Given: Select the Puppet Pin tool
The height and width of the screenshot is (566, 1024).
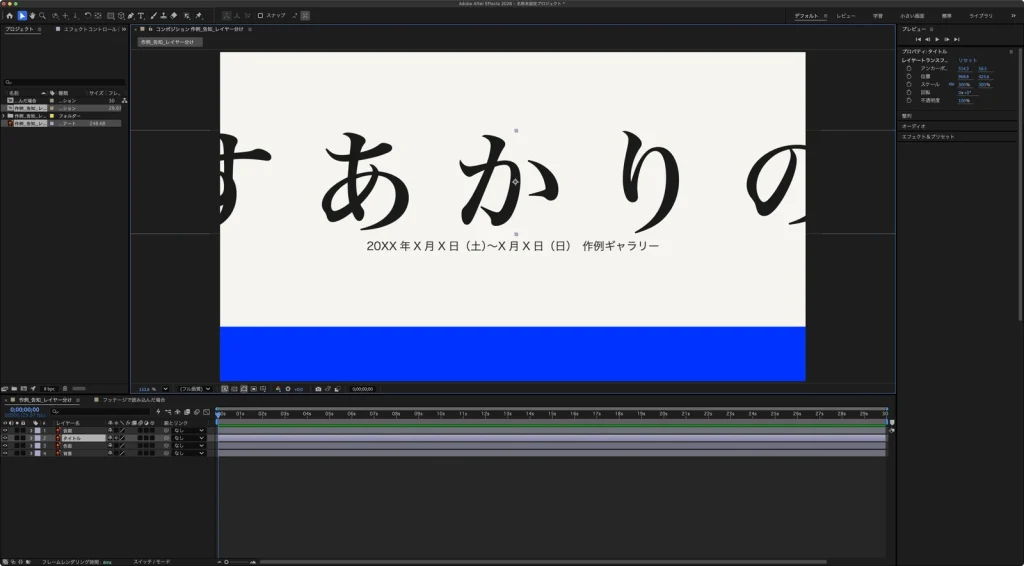Looking at the screenshot, I should point(199,16).
